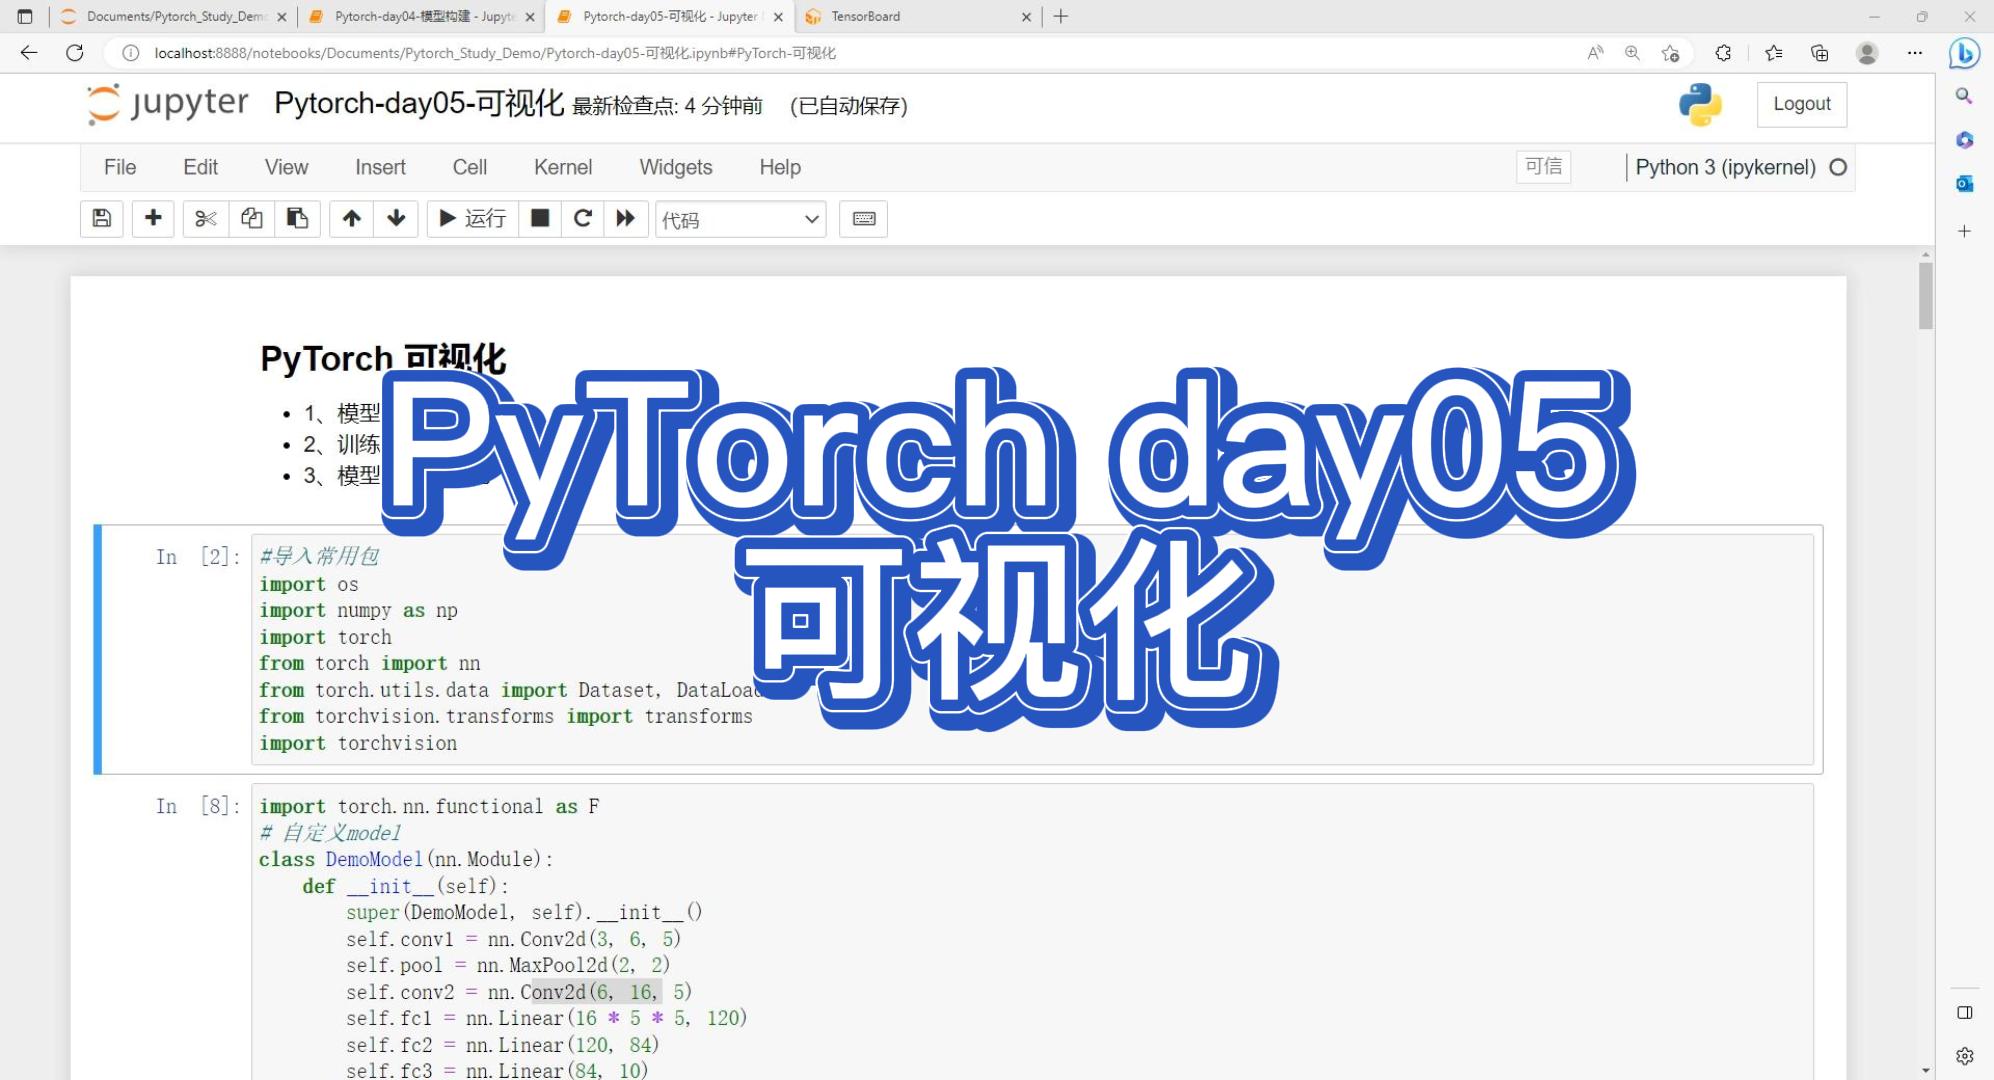
Task: Move selected cell up arrow
Action: point(351,219)
